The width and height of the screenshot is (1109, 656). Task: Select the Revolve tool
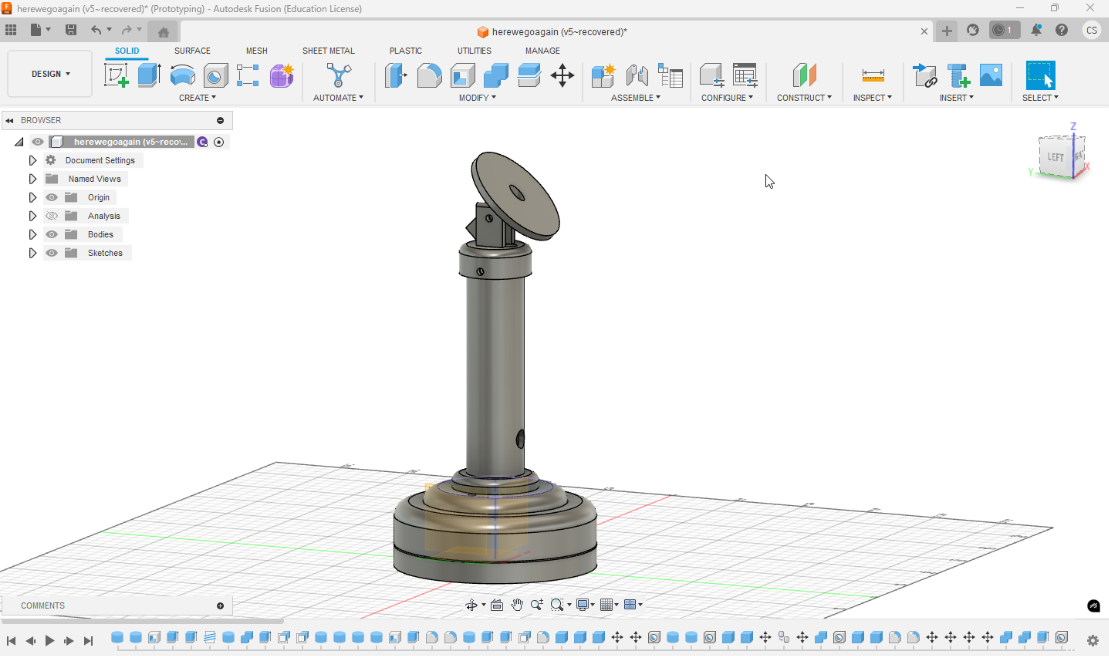tap(182, 75)
